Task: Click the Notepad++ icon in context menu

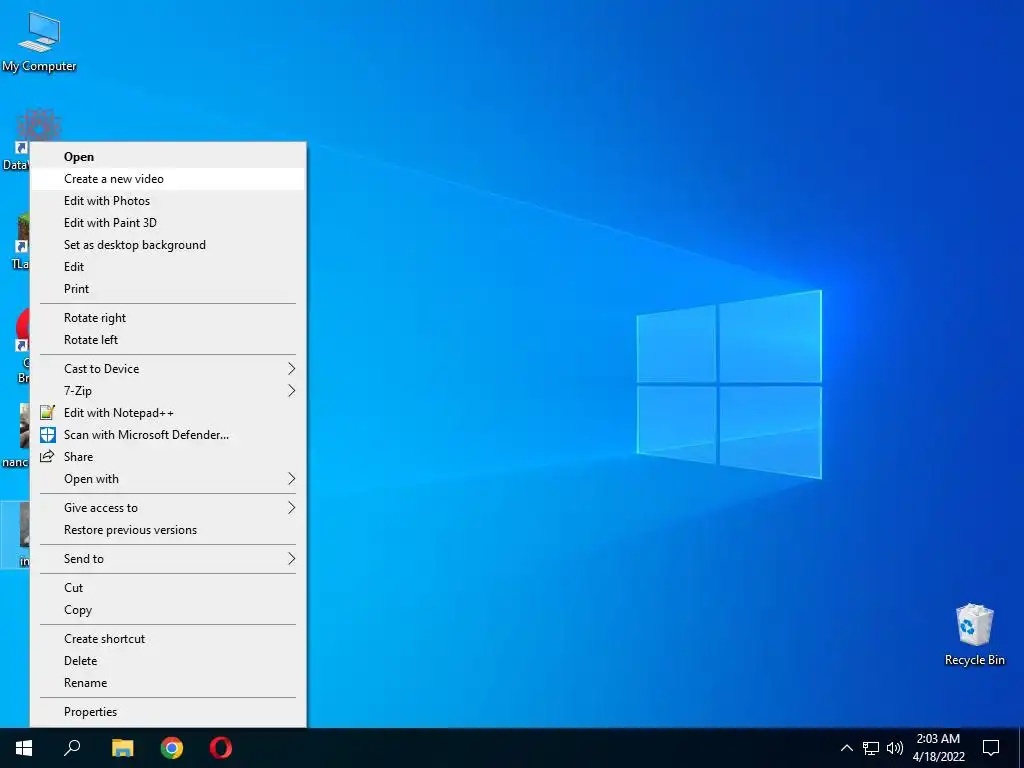Action: click(x=48, y=412)
